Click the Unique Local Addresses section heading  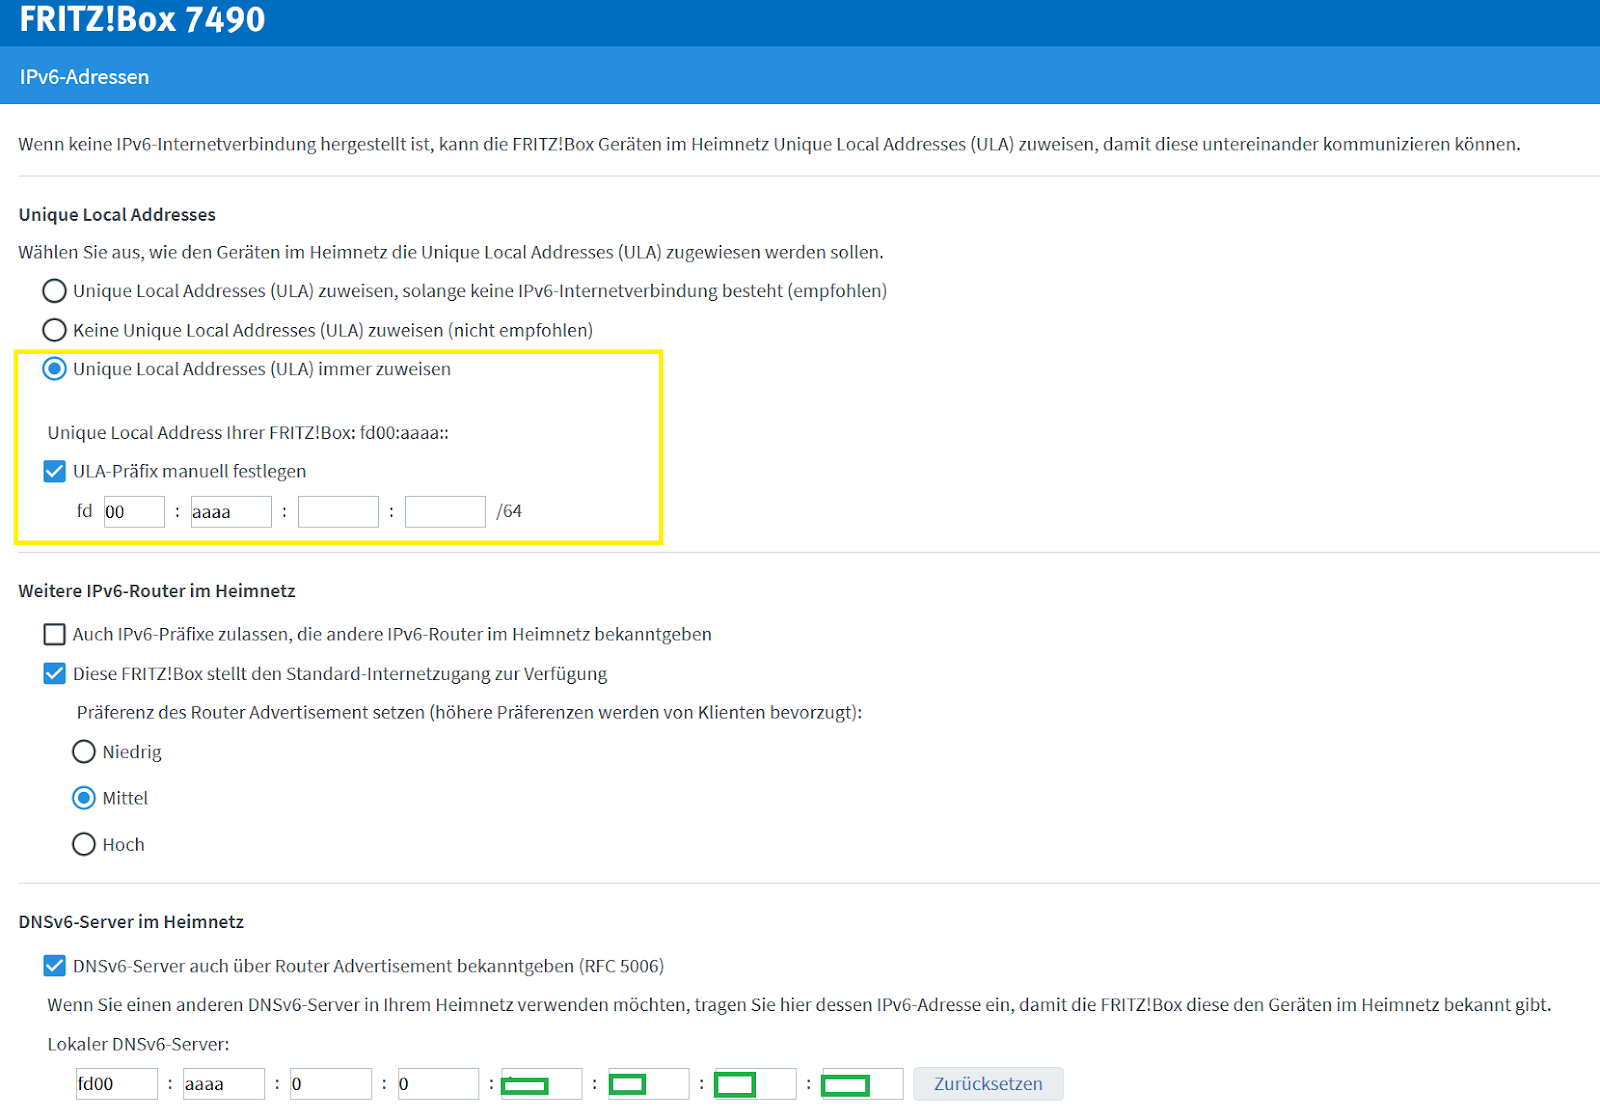point(117,215)
